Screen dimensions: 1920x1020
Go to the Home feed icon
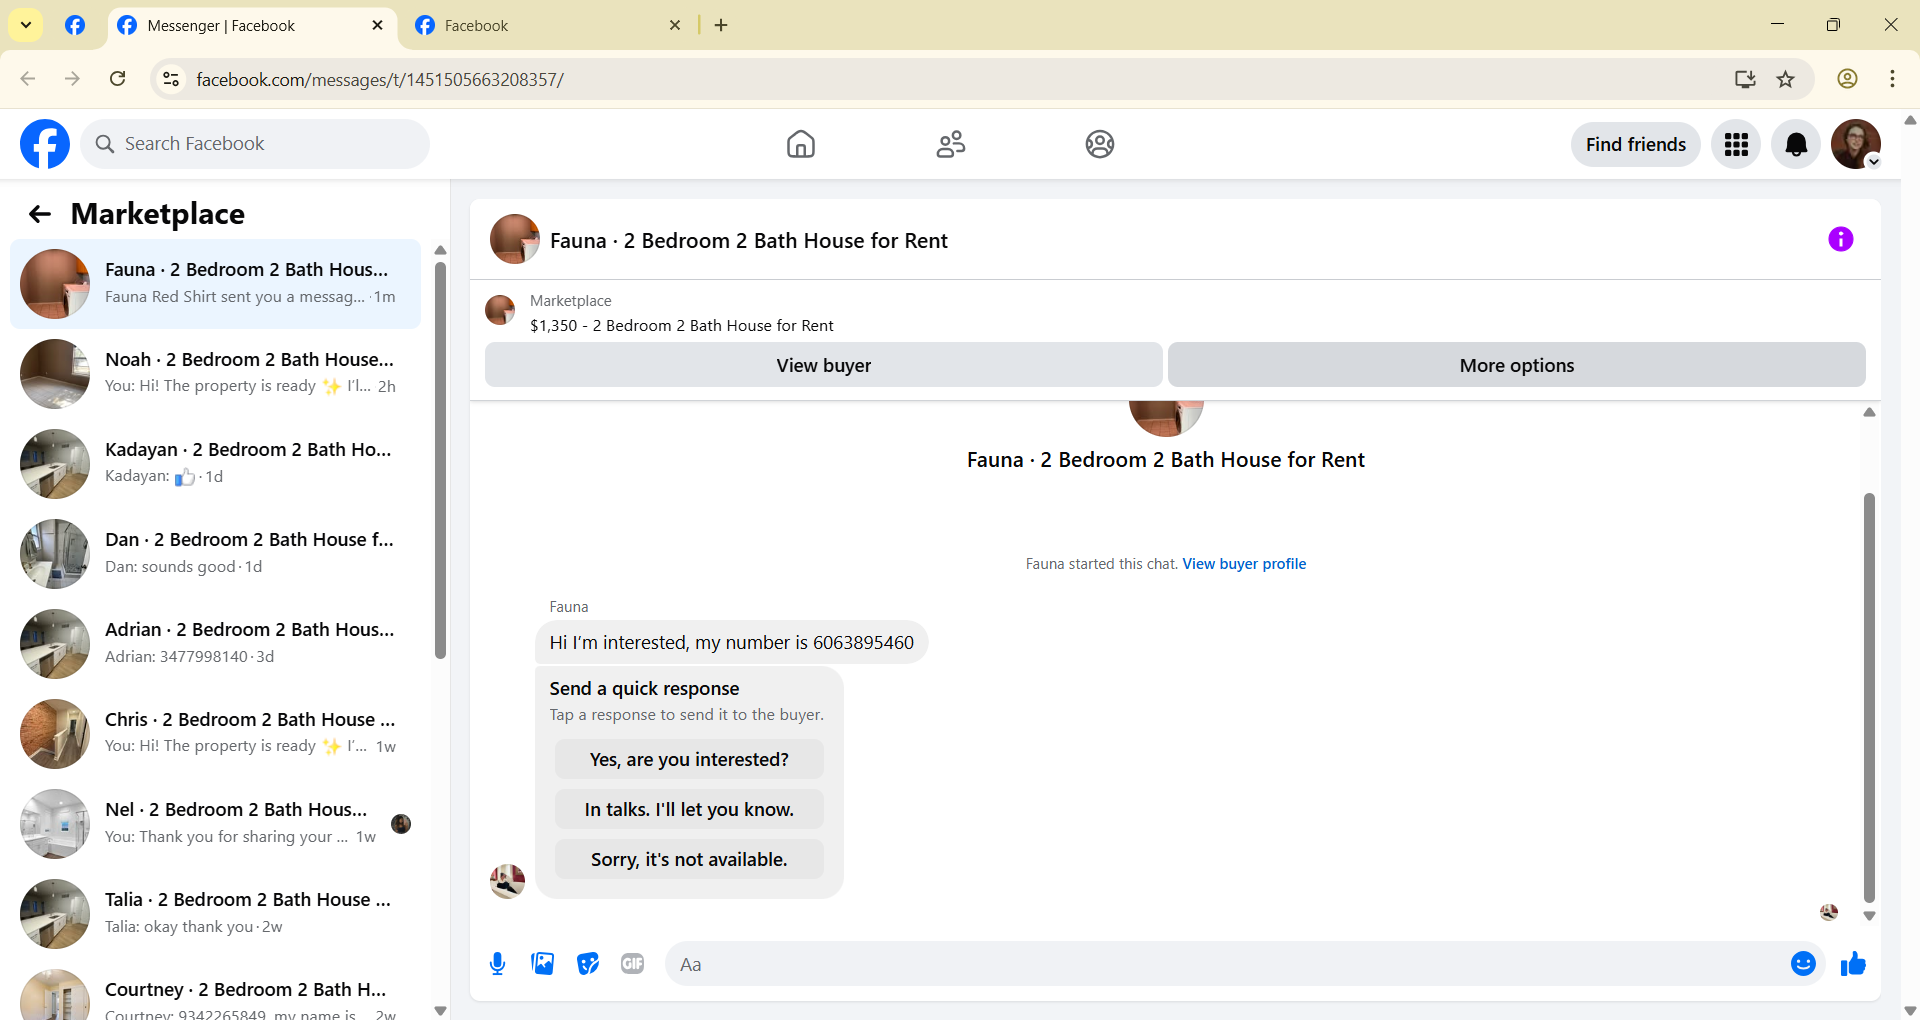800,144
